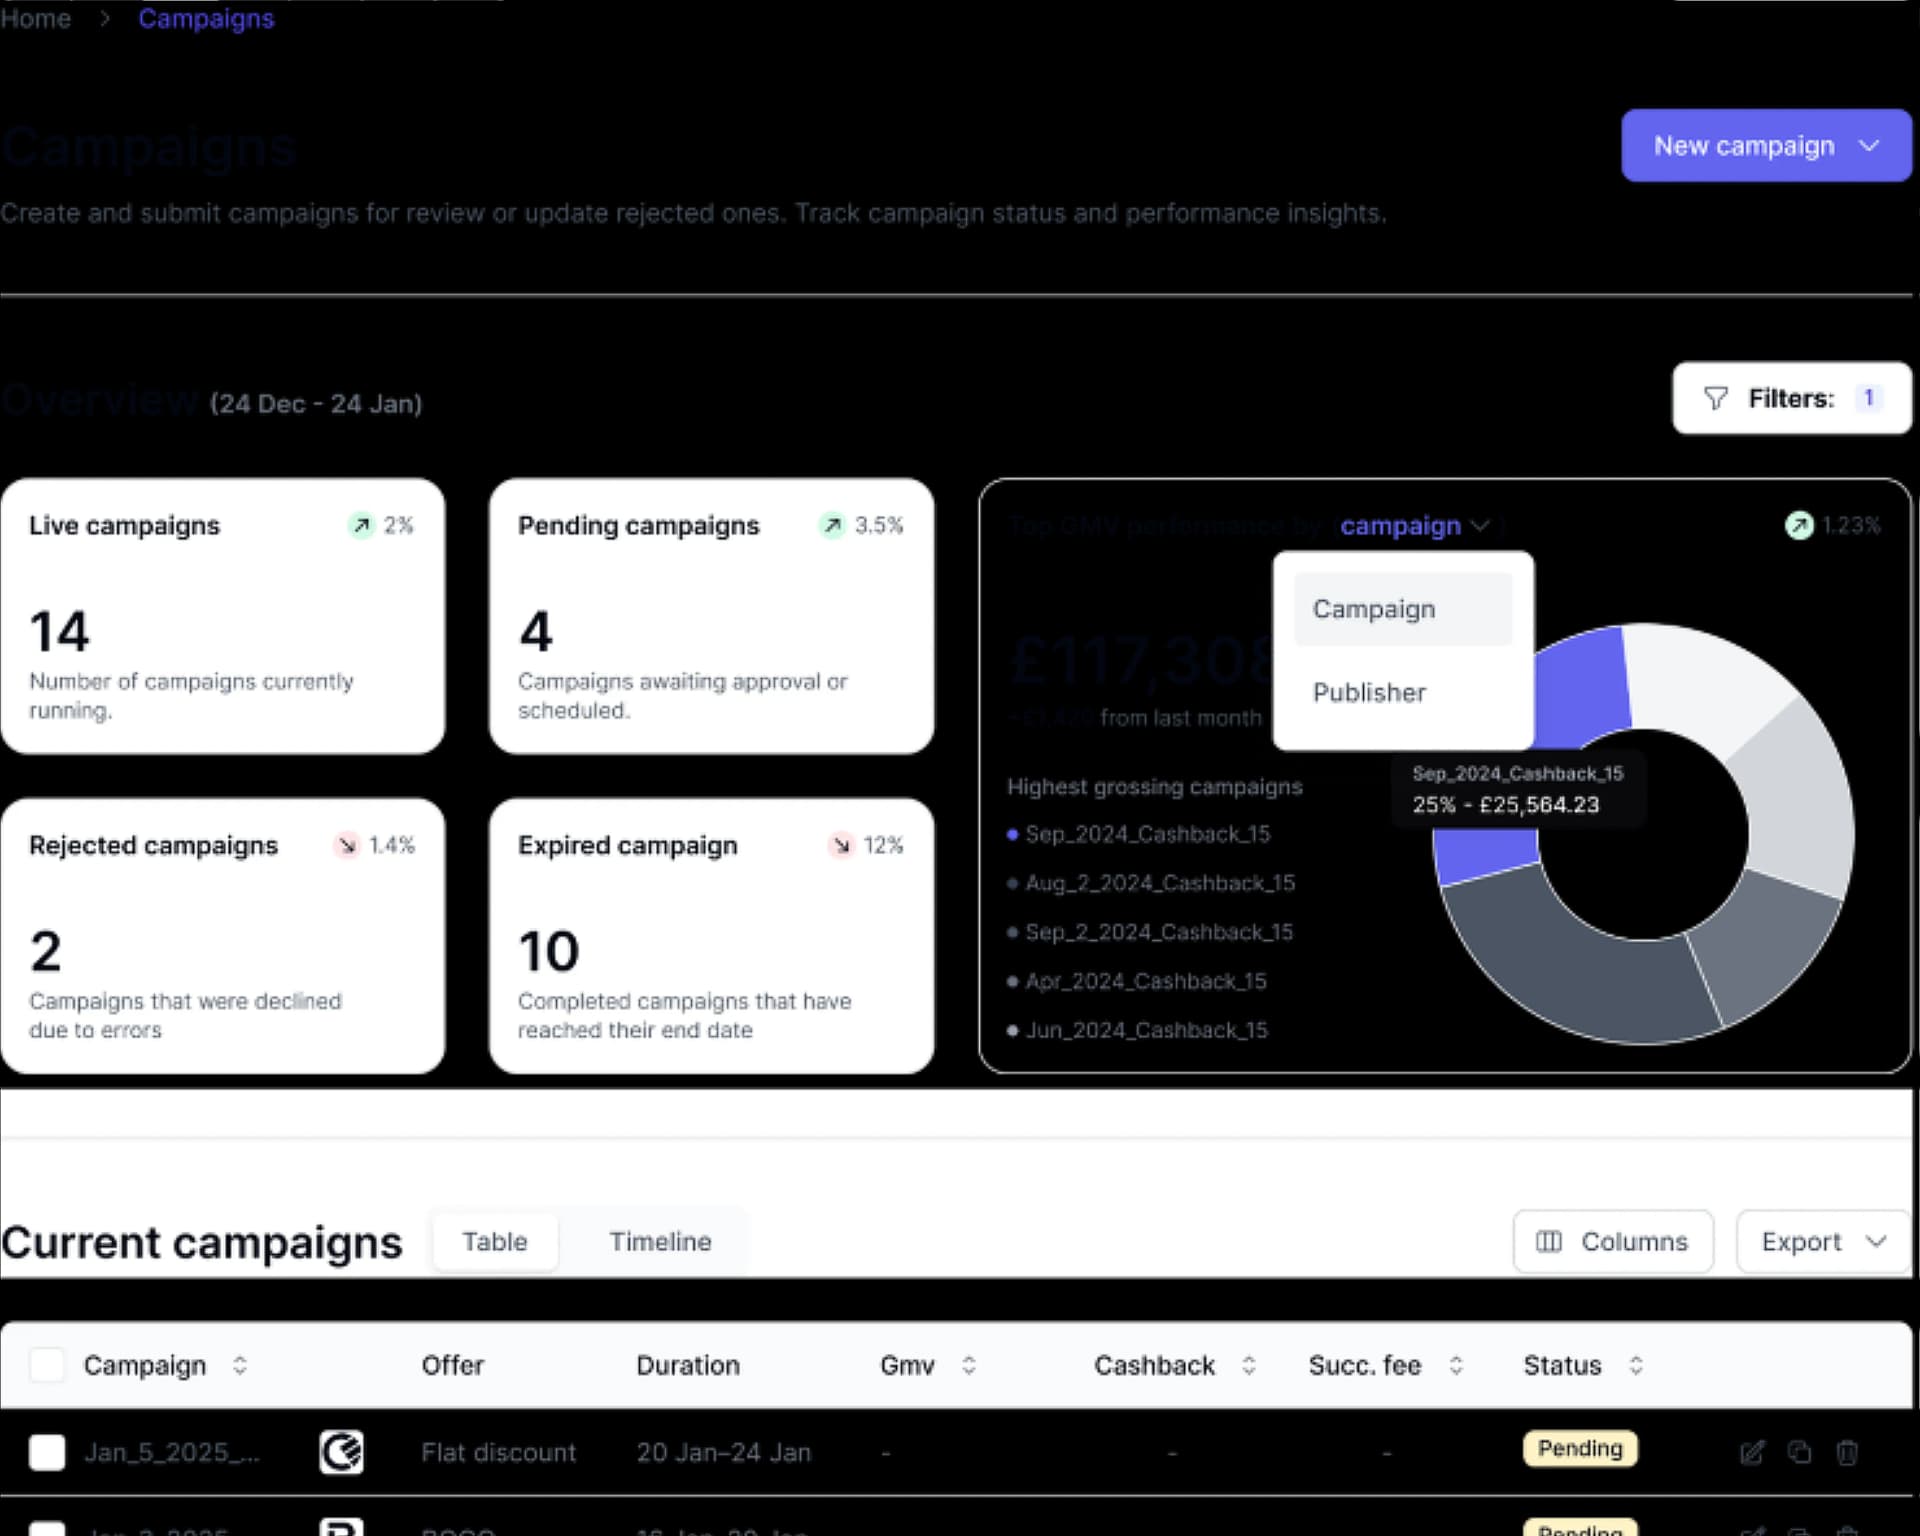Sort table by Cashback column arrows

pos(1248,1365)
